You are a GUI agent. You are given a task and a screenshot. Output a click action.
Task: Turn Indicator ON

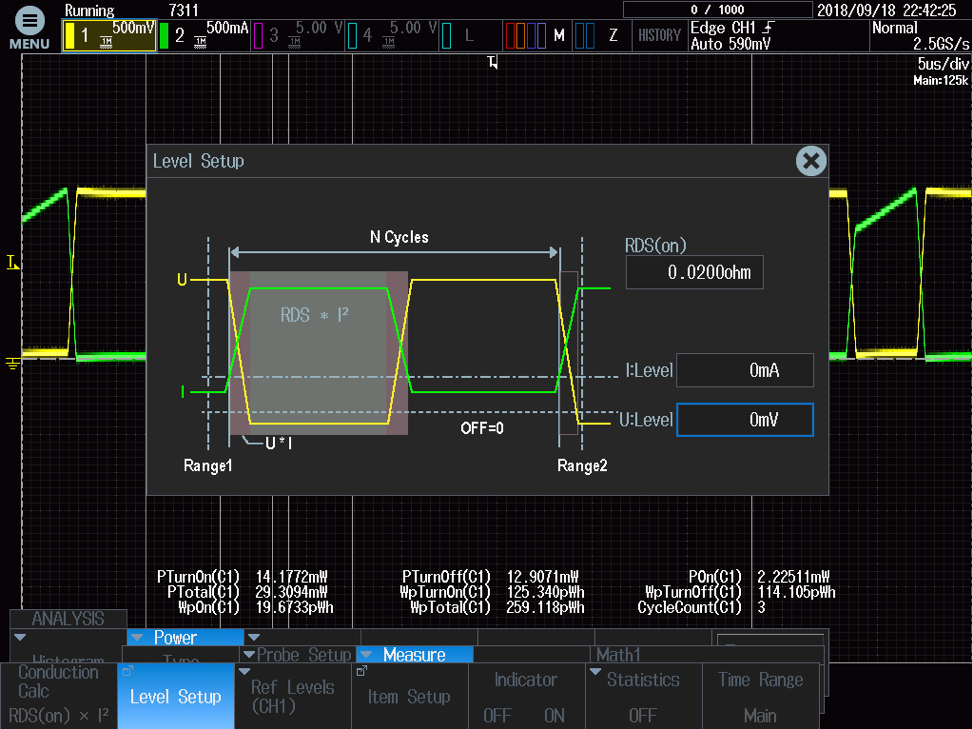click(554, 715)
